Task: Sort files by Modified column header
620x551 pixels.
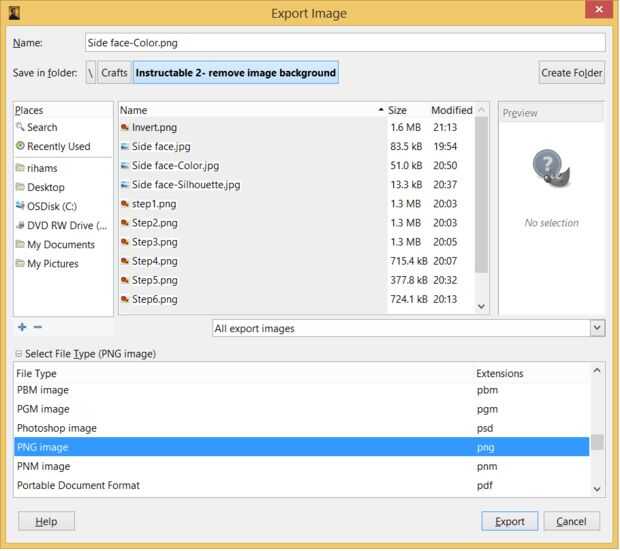Action: (x=452, y=110)
